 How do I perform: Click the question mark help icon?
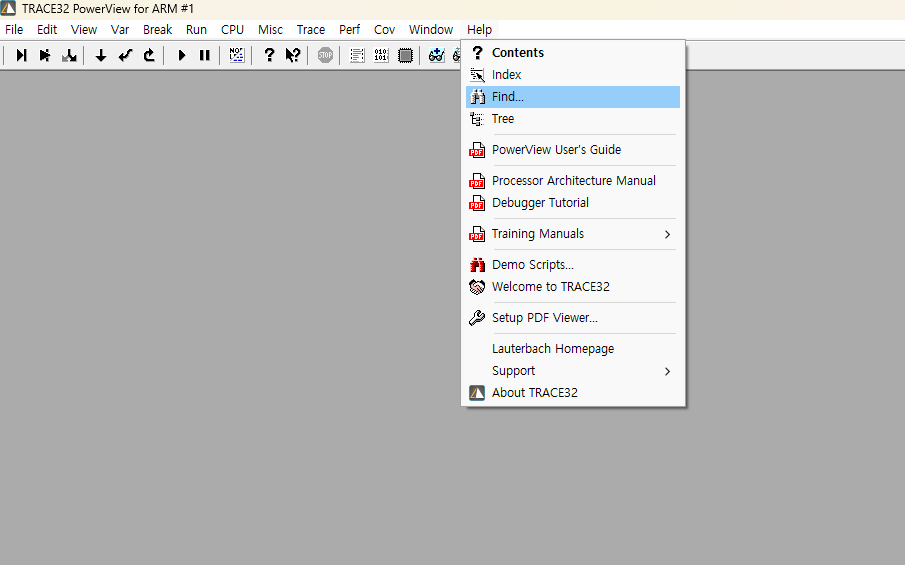(x=268, y=56)
